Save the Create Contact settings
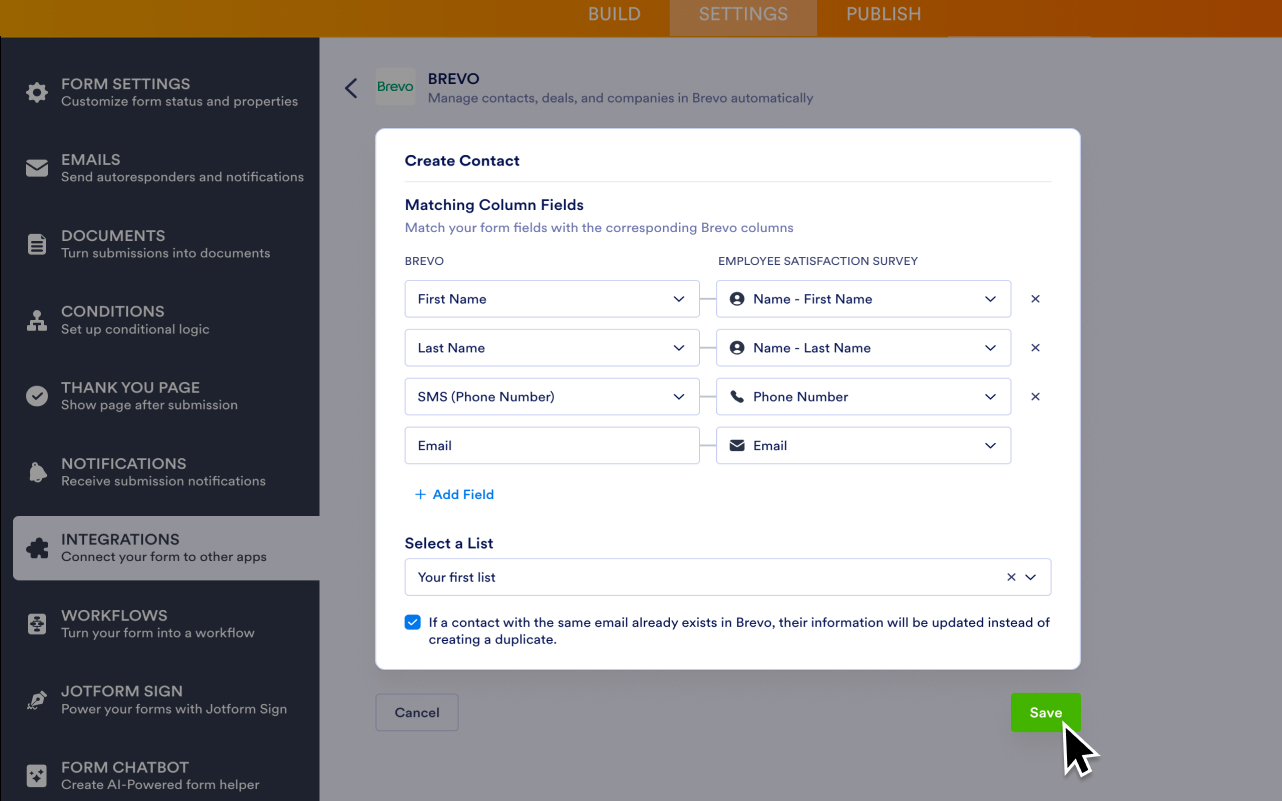The image size is (1282, 801). point(1045,712)
